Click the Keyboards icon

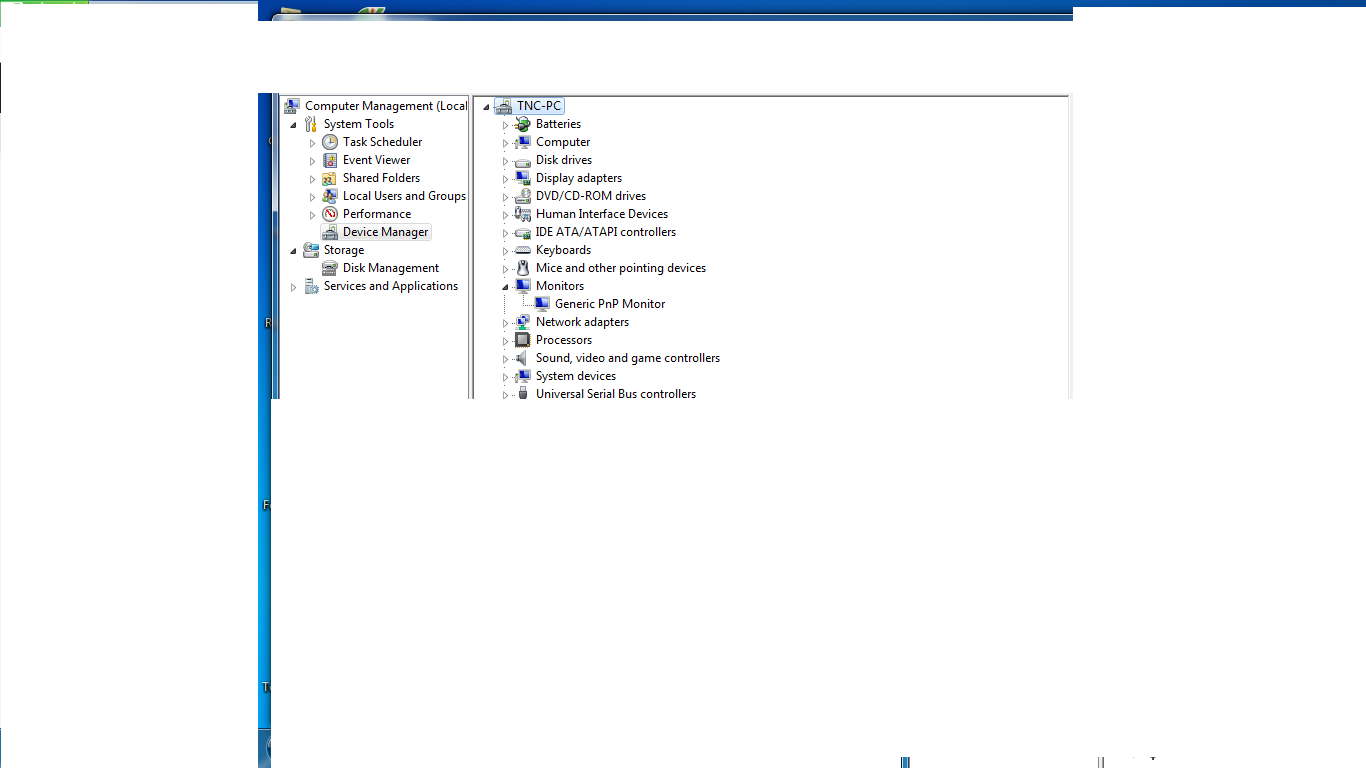click(x=522, y=250)
